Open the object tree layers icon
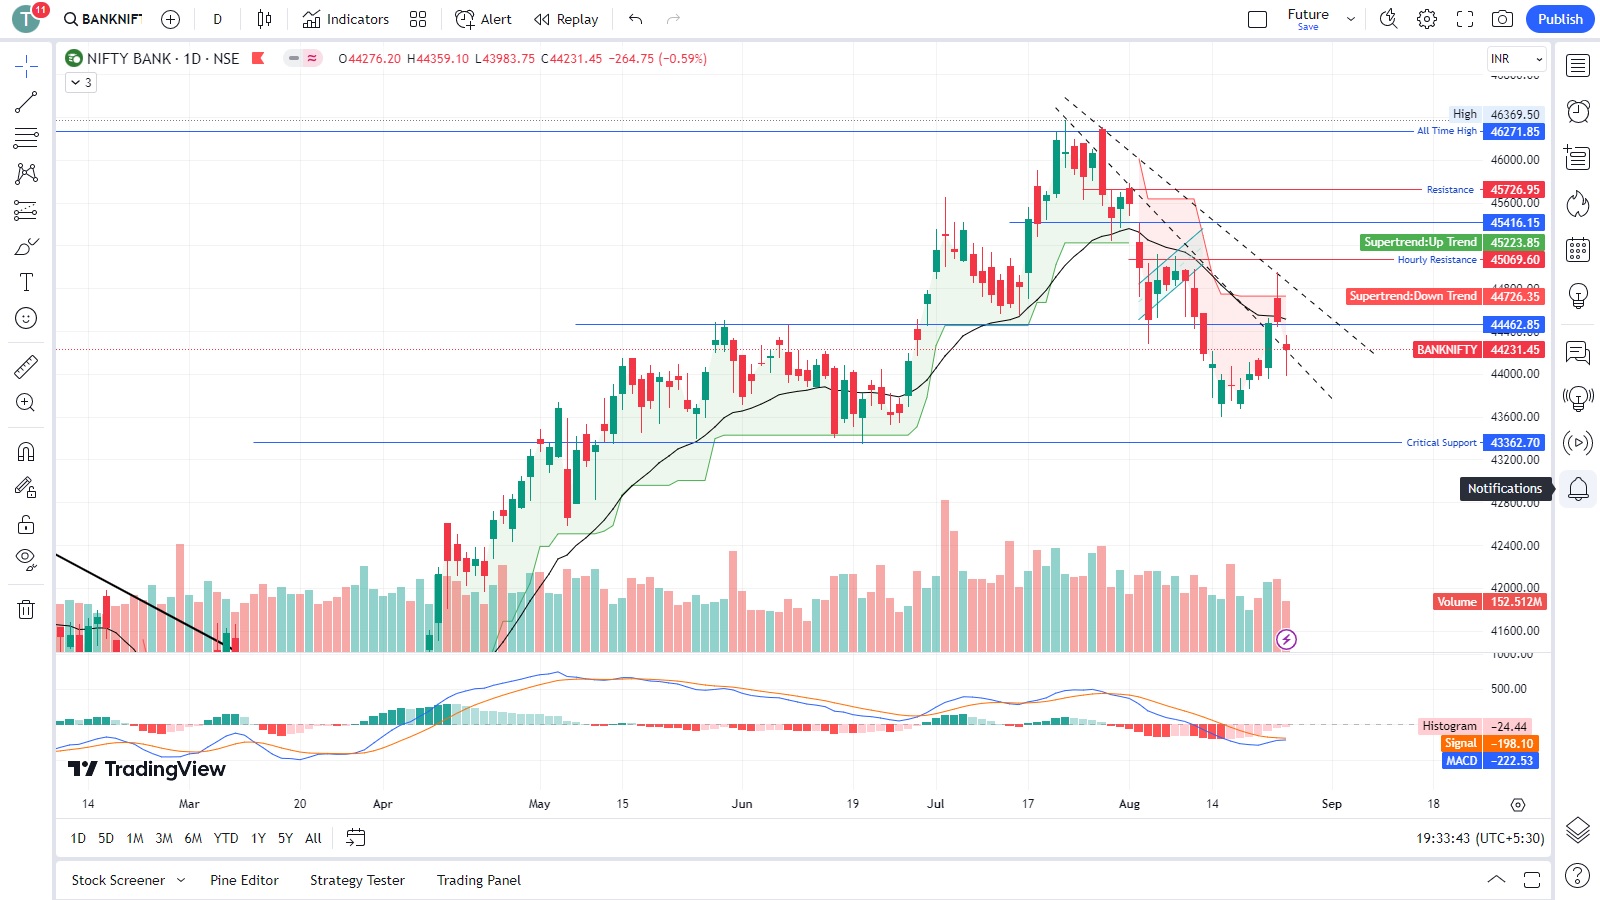The image size is (1600, 900). [x=1578, y=829]
